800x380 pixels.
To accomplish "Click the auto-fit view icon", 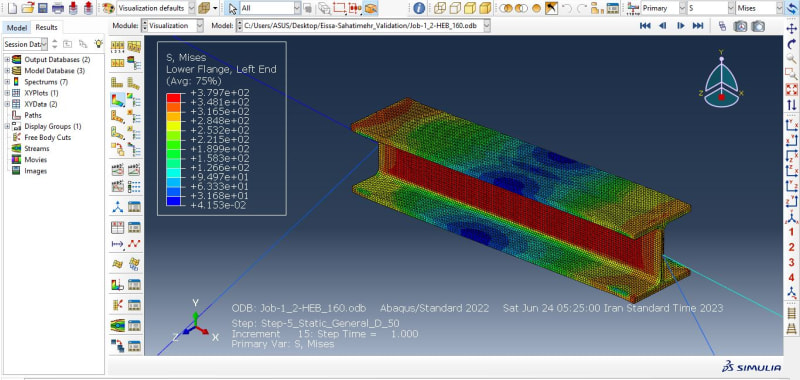I will (x=791, y=90).
